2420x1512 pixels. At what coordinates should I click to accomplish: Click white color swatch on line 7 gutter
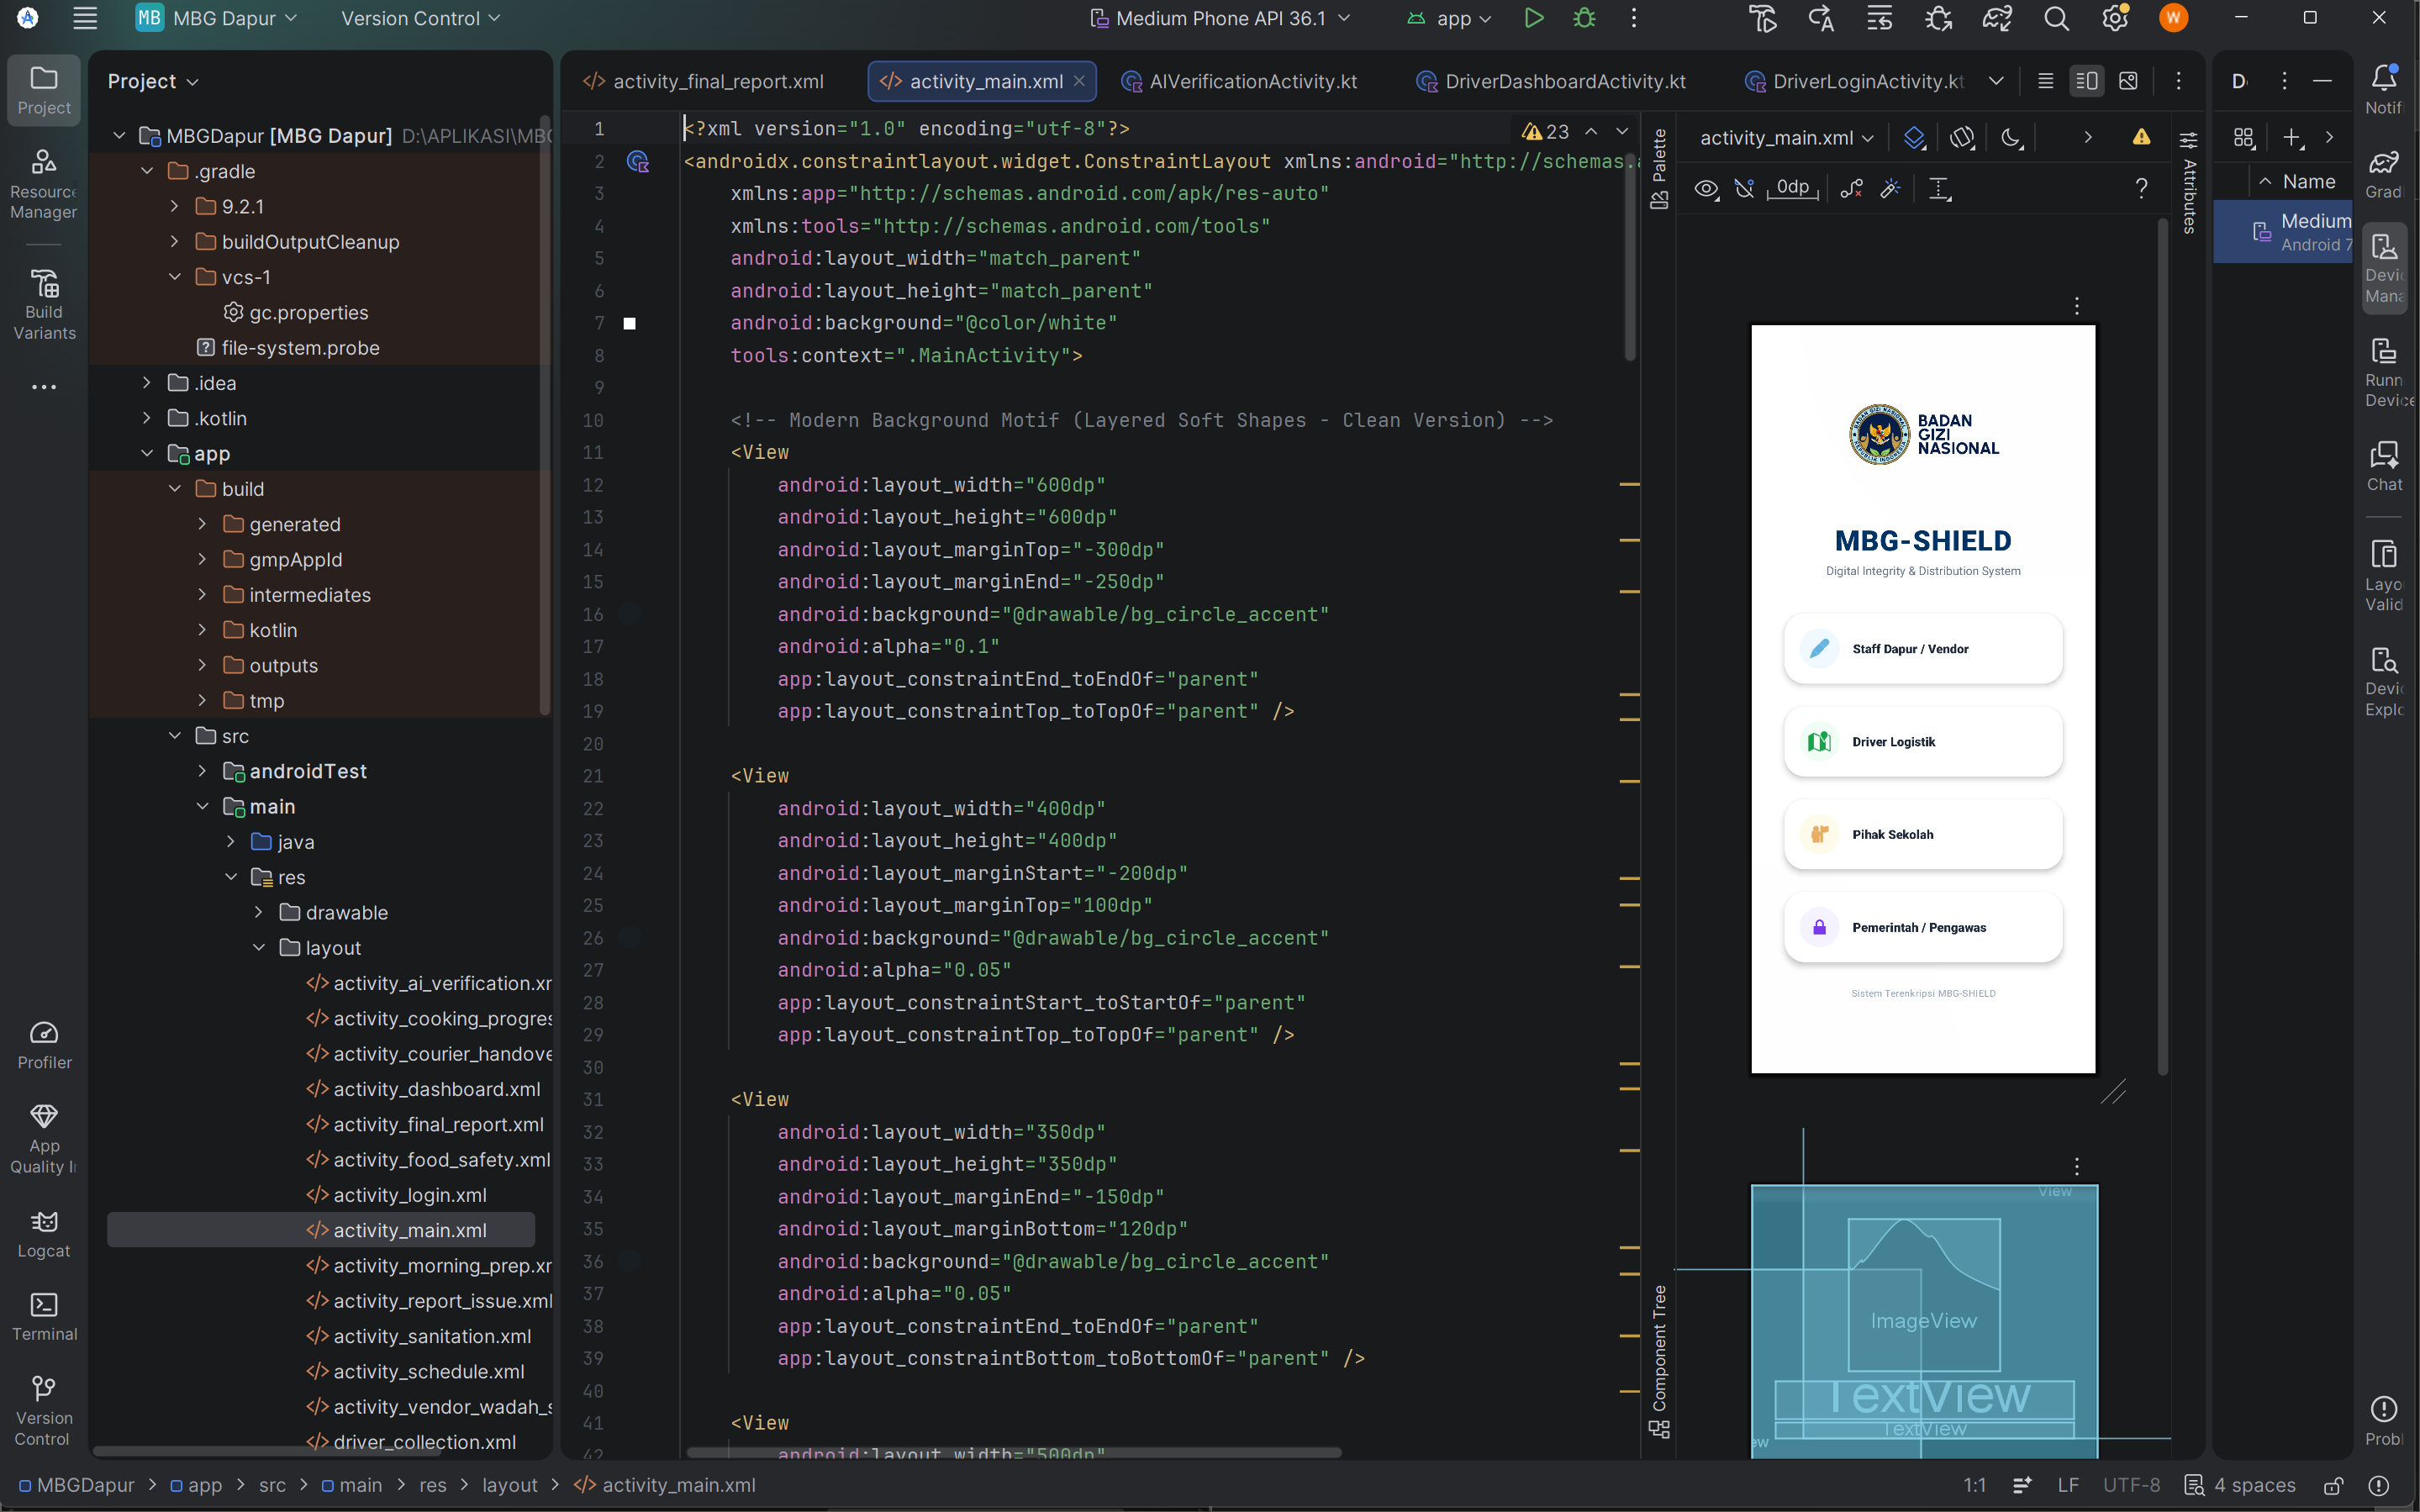(630, 323)
